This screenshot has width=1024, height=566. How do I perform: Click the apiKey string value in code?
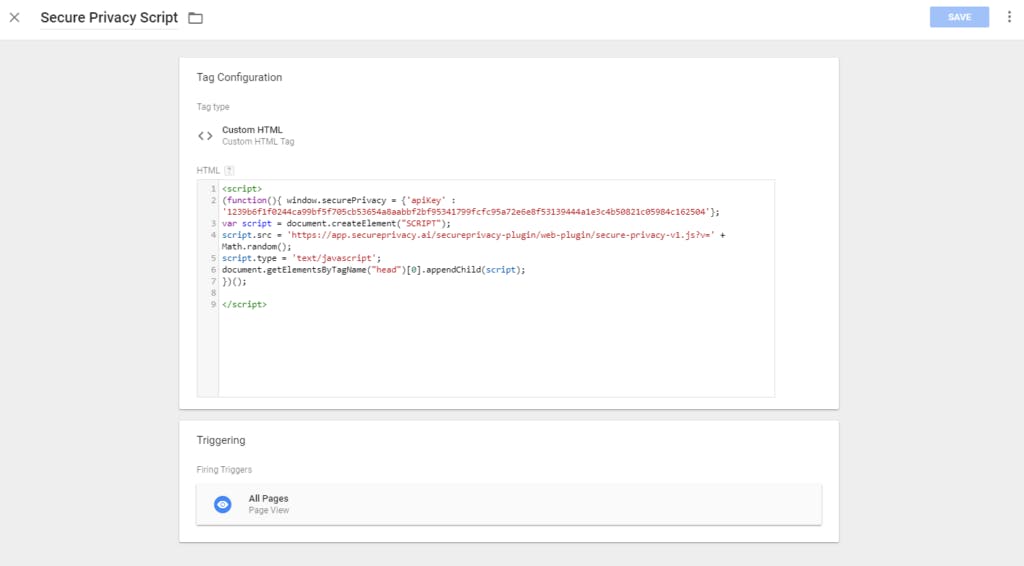point(466,212)
